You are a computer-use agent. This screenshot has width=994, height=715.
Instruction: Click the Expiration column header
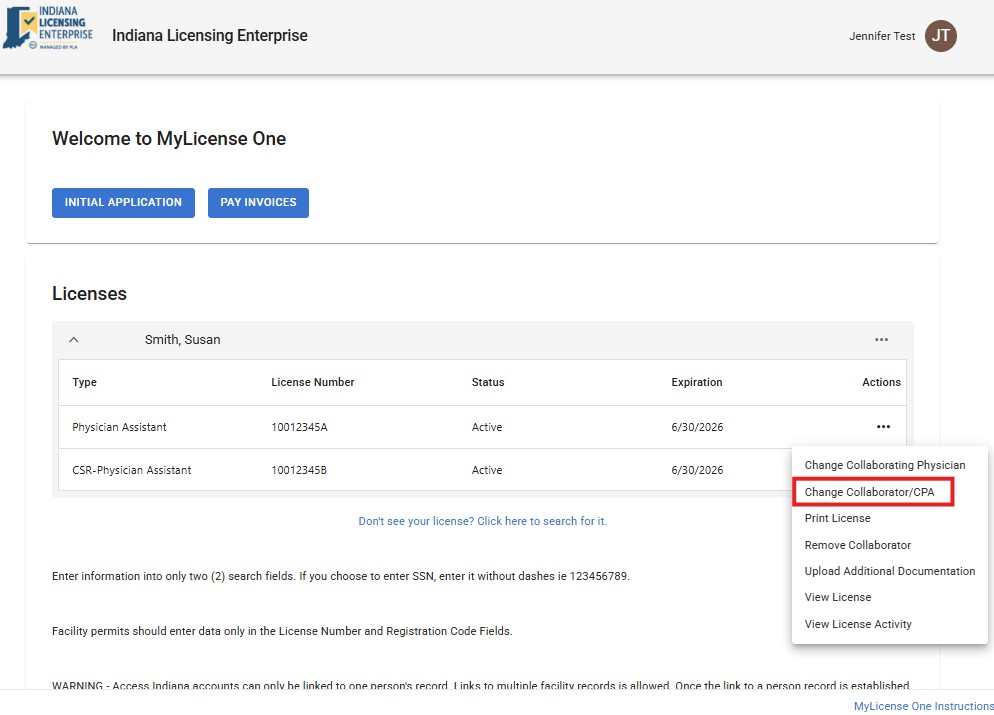point(696,382)
